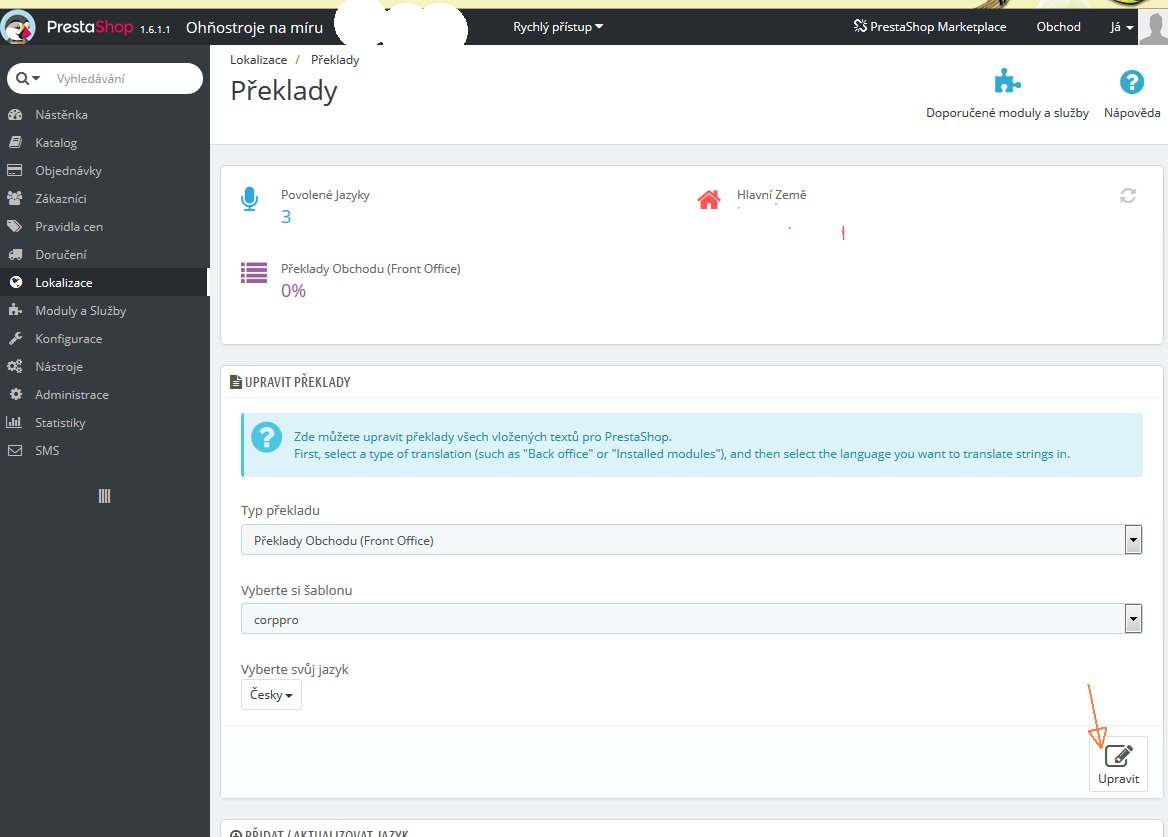Open the Česky language selector
This screenshot has width=1168, height=837.
(271, 695)
